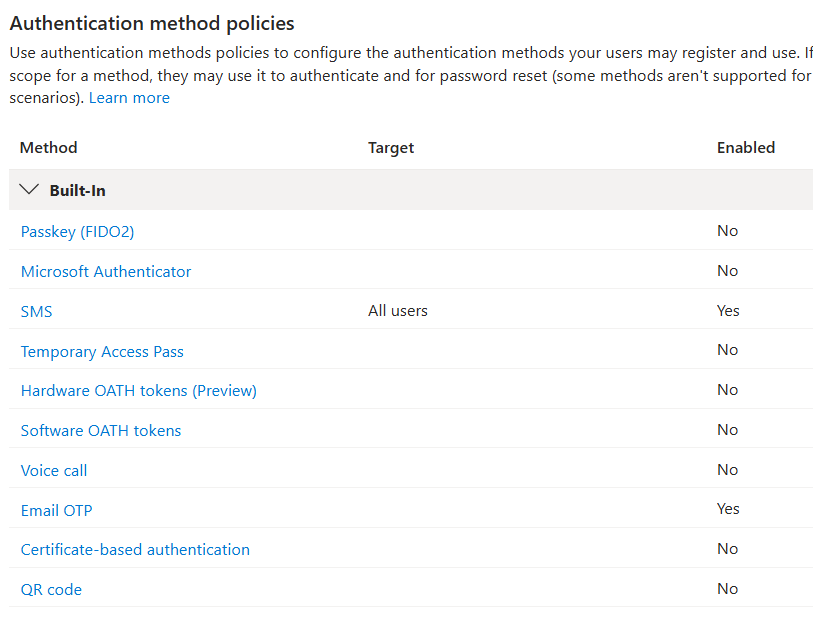Click the Authentication method policies heading

pyautogui.click(x=152, y=24)
